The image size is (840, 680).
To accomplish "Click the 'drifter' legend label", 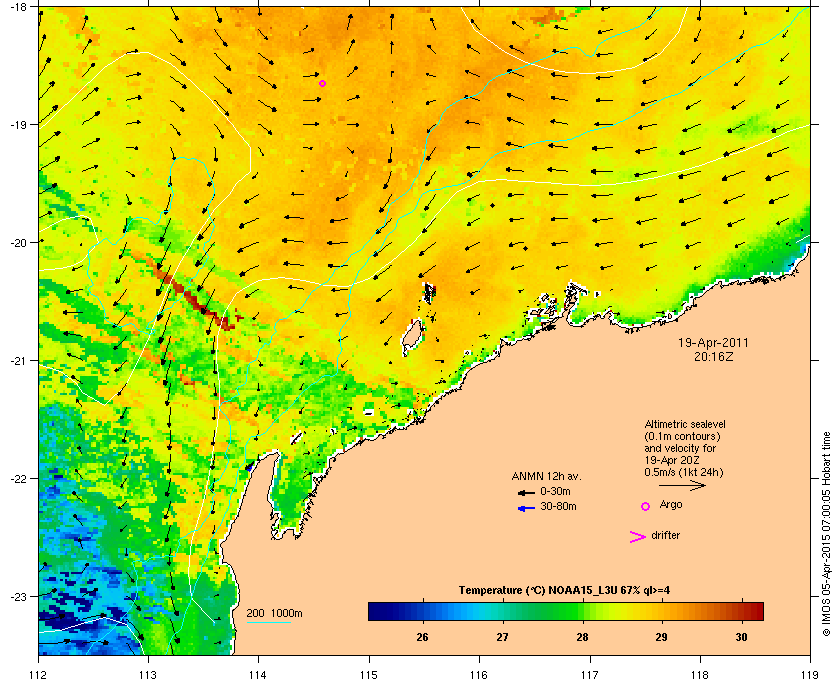I will 666,535.
